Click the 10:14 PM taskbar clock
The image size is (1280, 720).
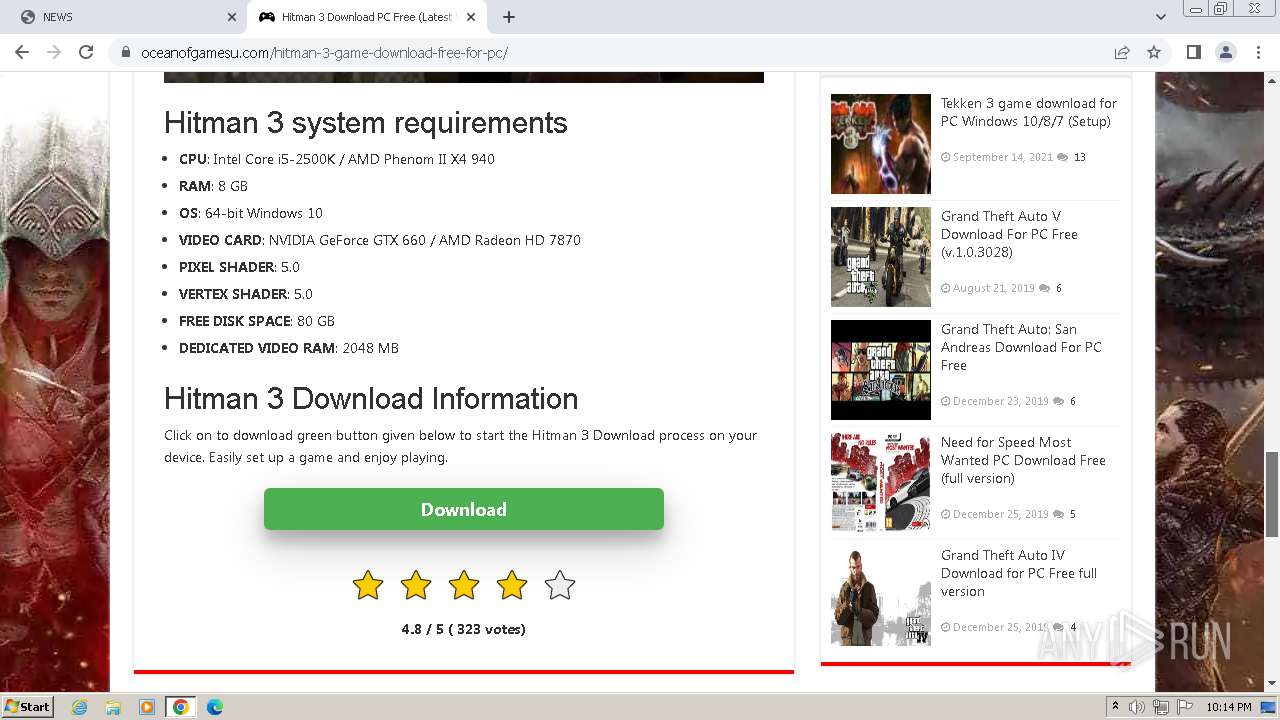pyautogui.click(x=1228, y=707)
